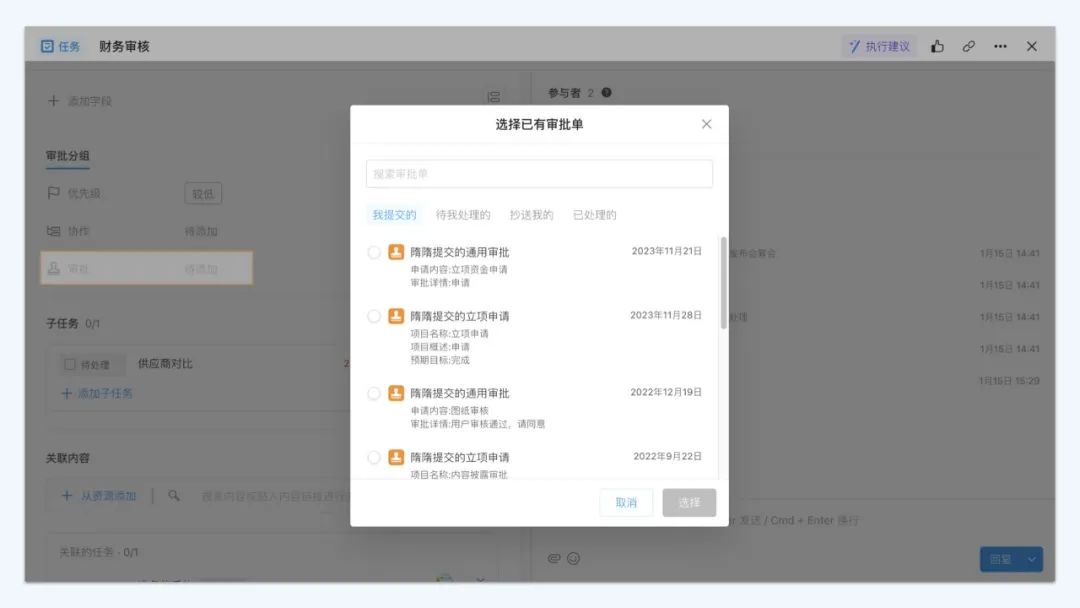Image resolution: width=1080 pixels, height=608 pixels.
Task: Click the approval list scrollbar
Action: click(x=724, y=283)
